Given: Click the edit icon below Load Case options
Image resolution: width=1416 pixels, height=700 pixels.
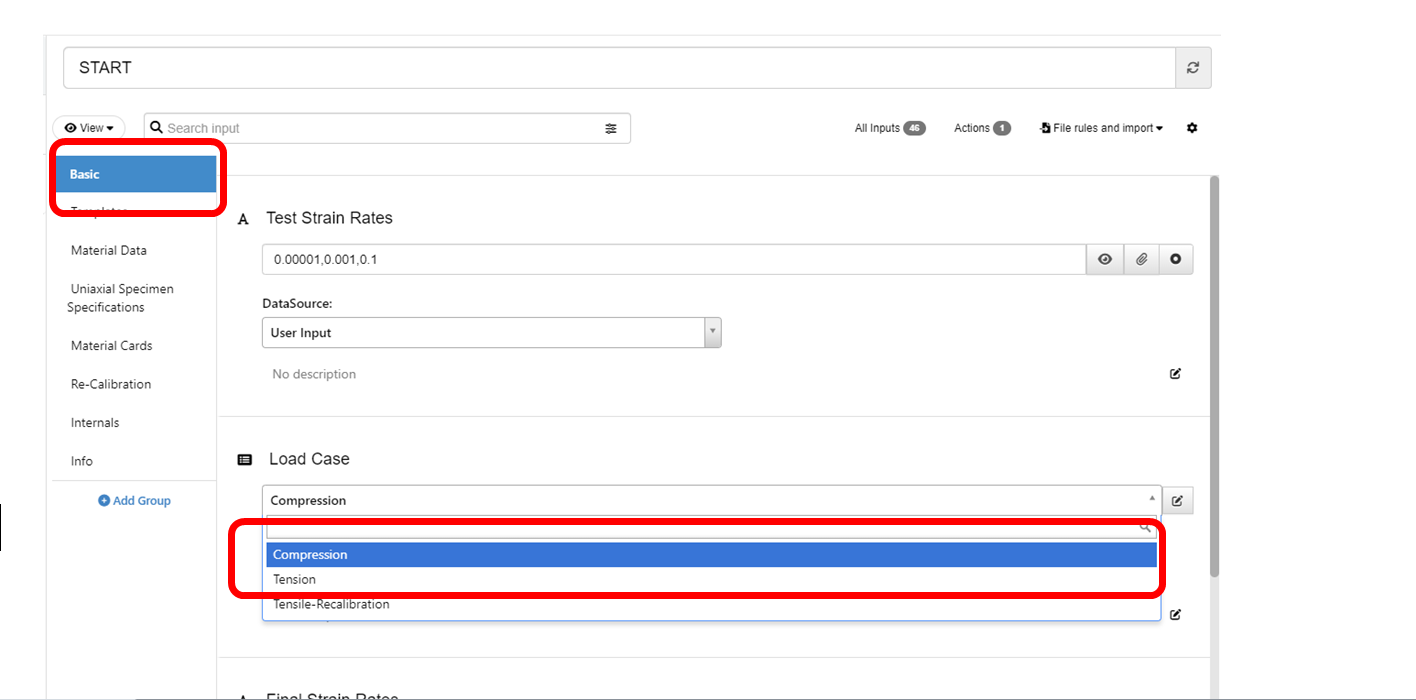Looking at the screenshot, I should tap(1175, 614).
